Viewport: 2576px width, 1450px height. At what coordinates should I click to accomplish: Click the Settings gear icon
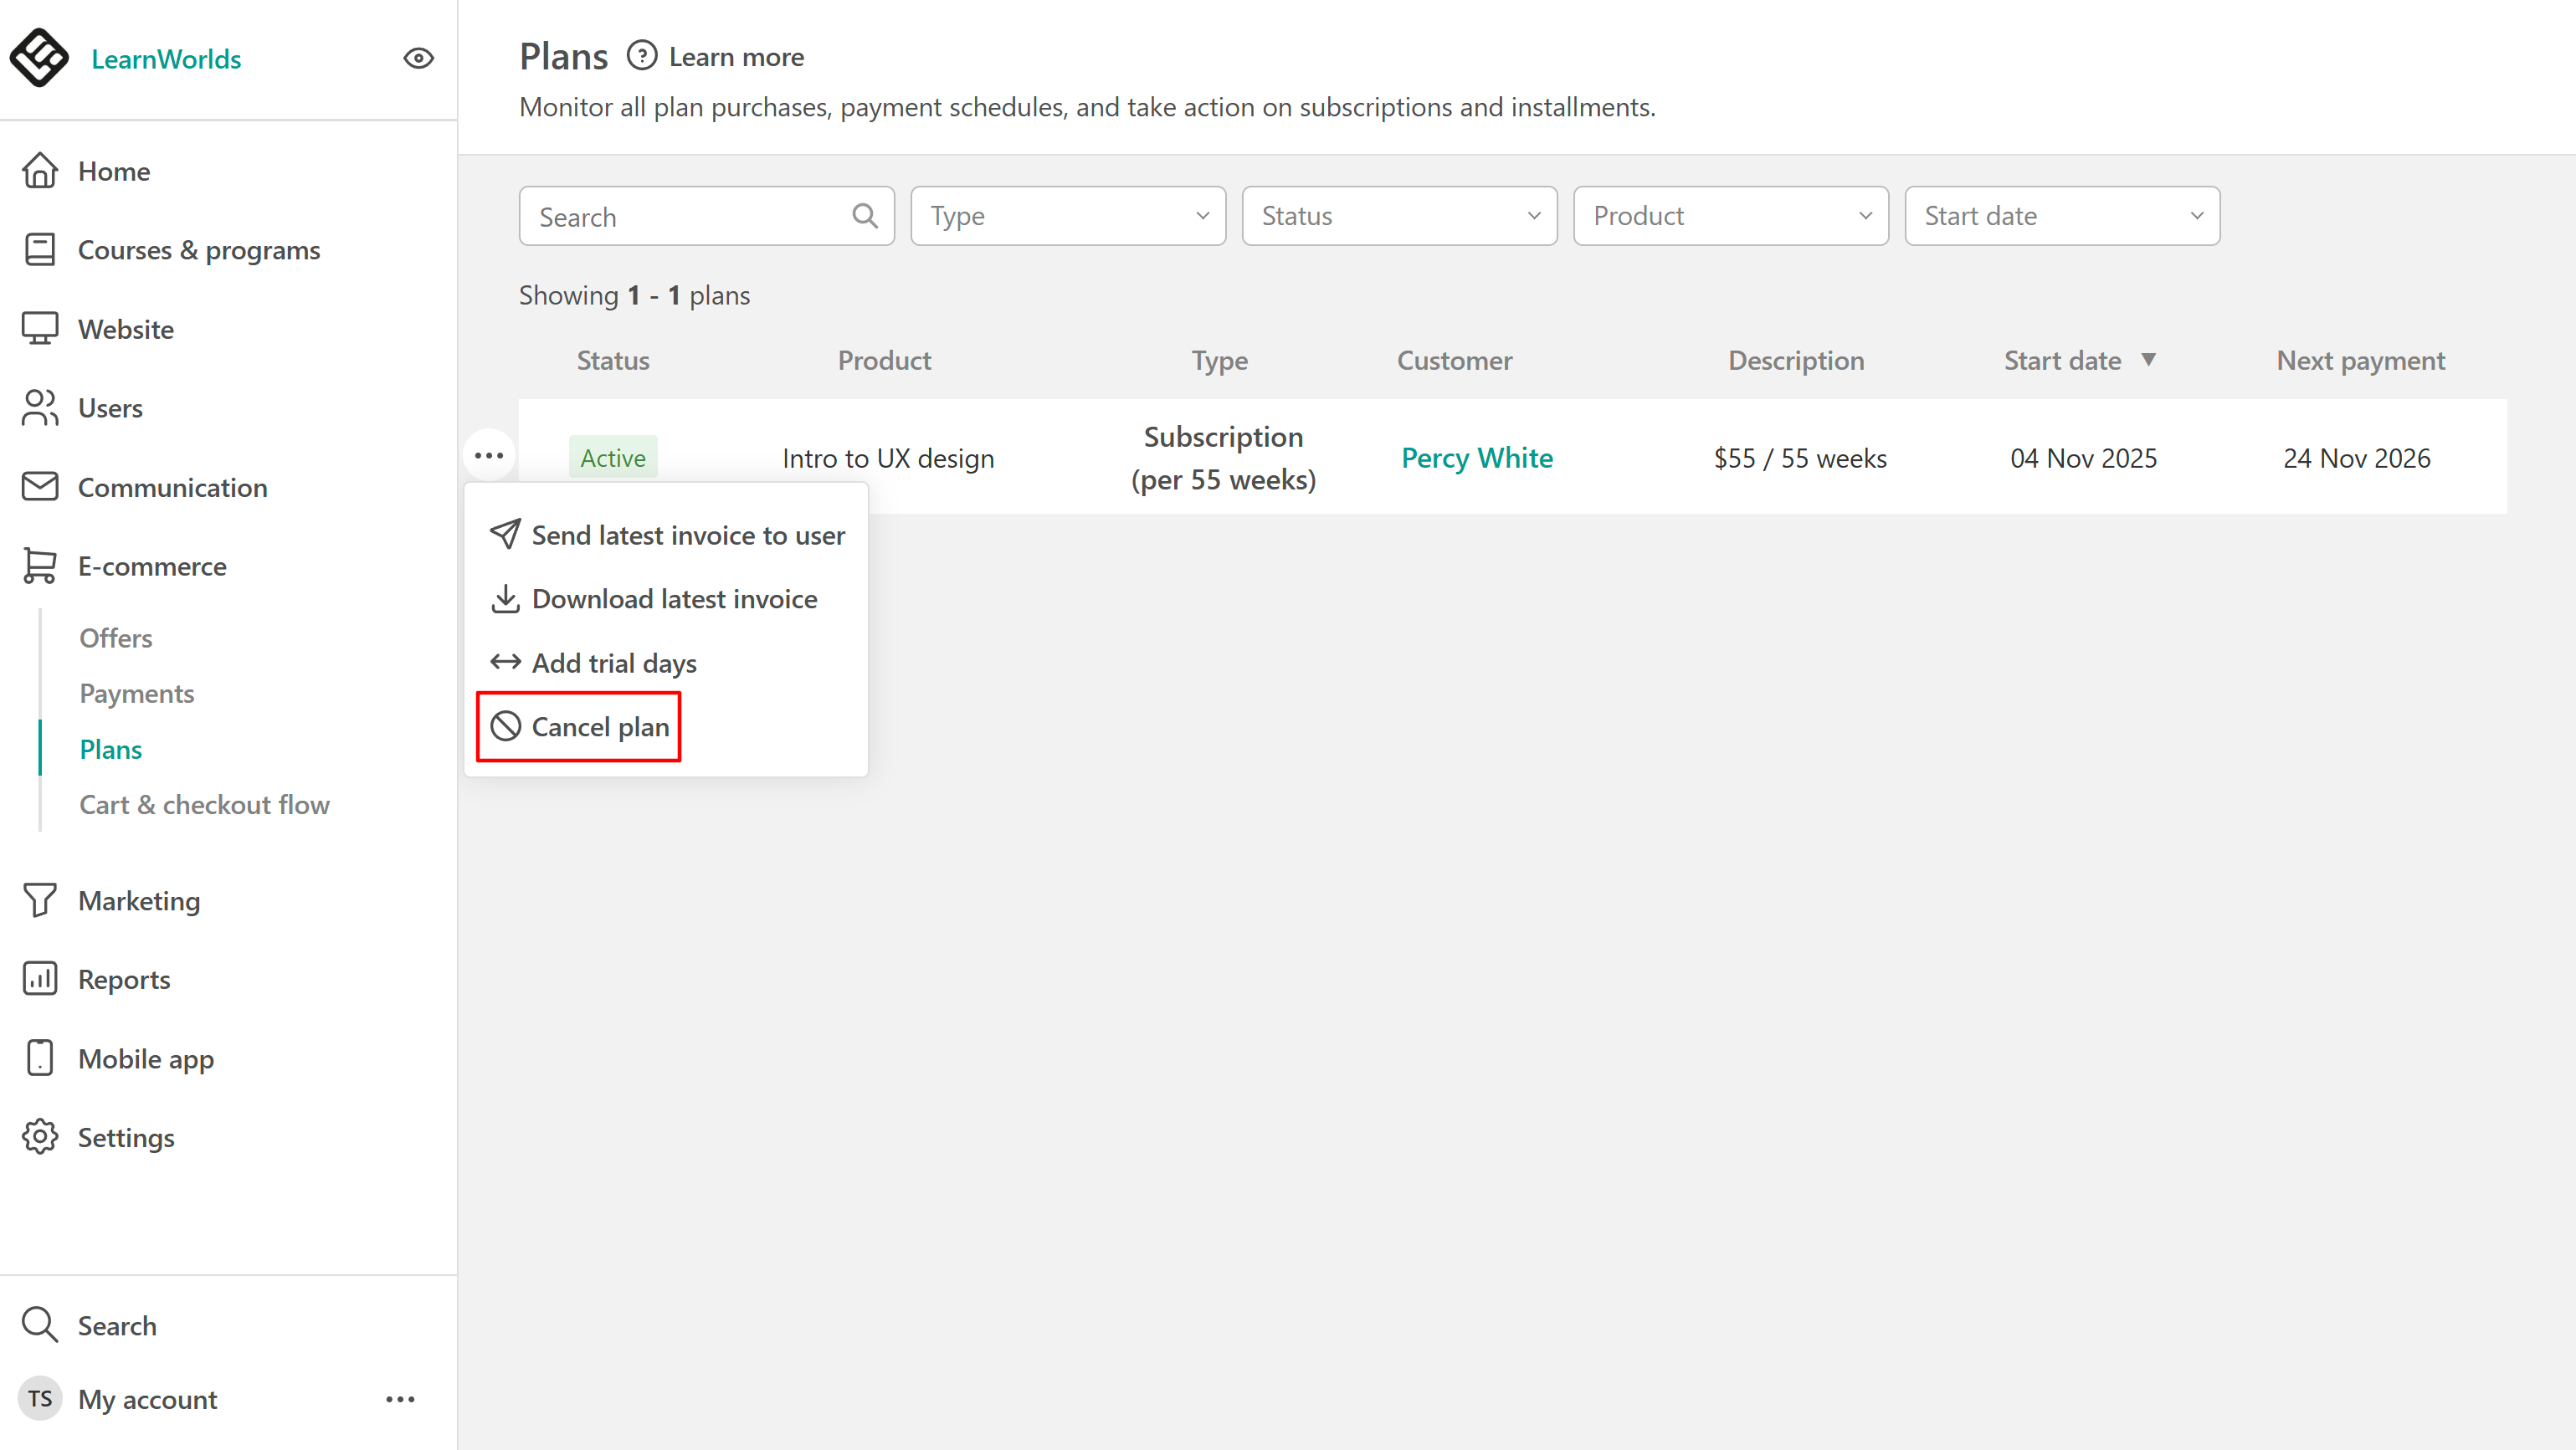[x=40, y=1137]
